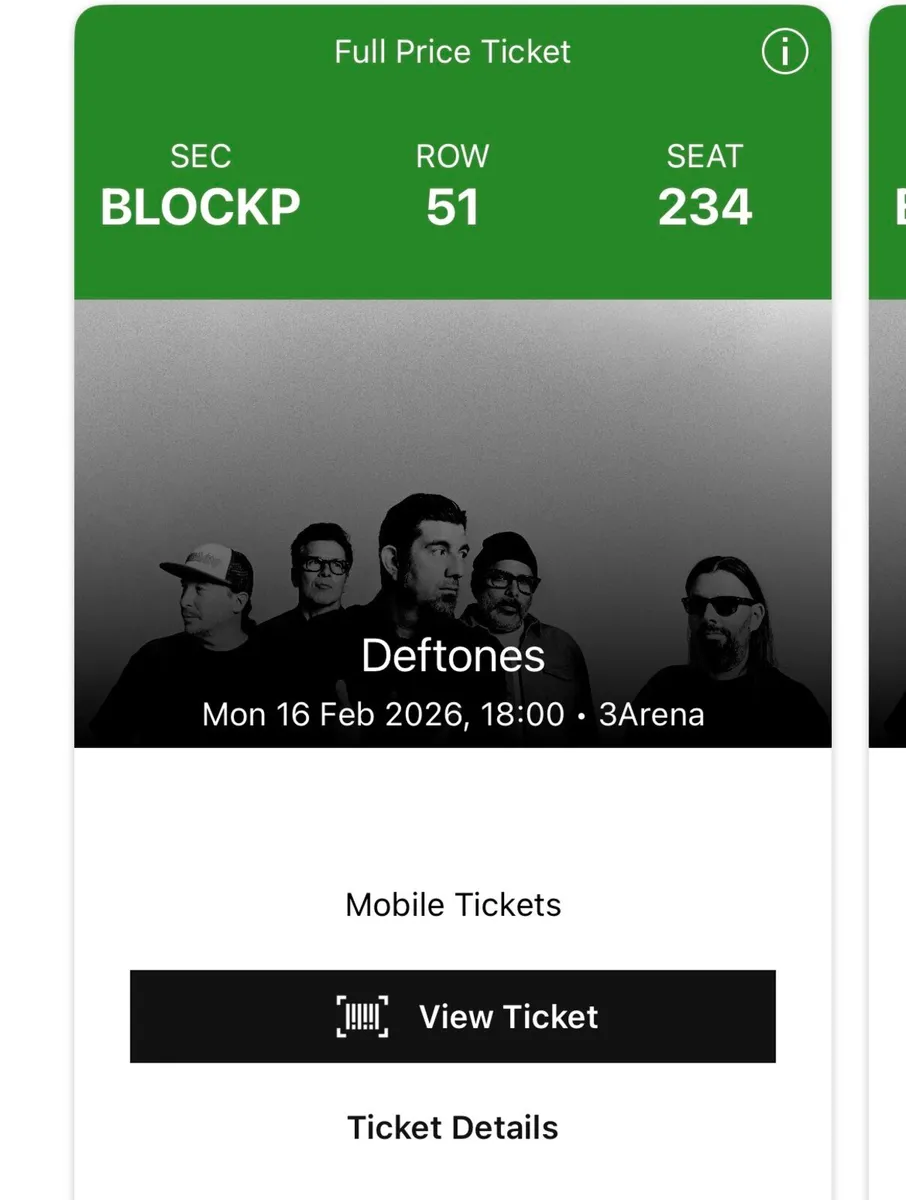This screenshot has height=1200, width=906.
Task: Click the Full Price Ticket title
Action: point(452,51)
